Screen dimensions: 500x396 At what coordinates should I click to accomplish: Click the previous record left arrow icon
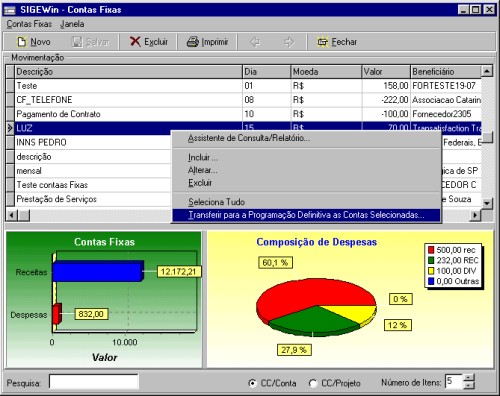pos(255,42)
